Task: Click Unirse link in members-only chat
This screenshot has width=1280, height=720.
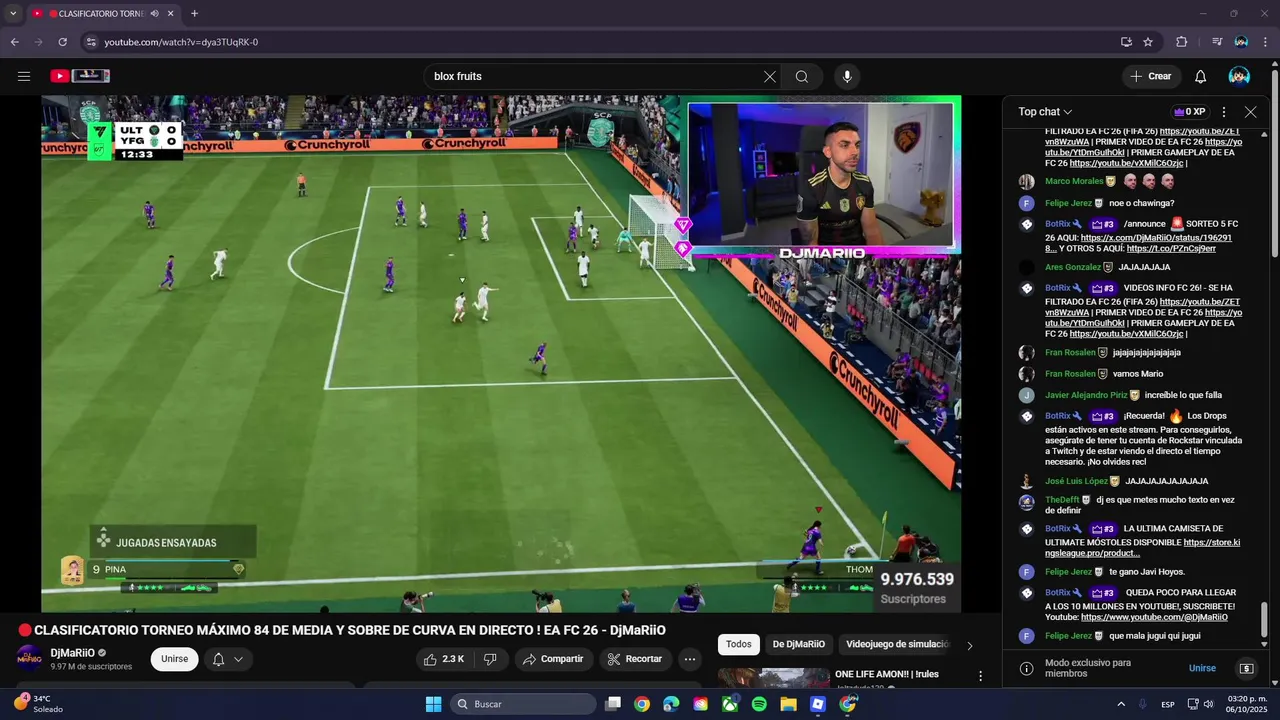Action: pyautogui.click(x=1202, y=668)
